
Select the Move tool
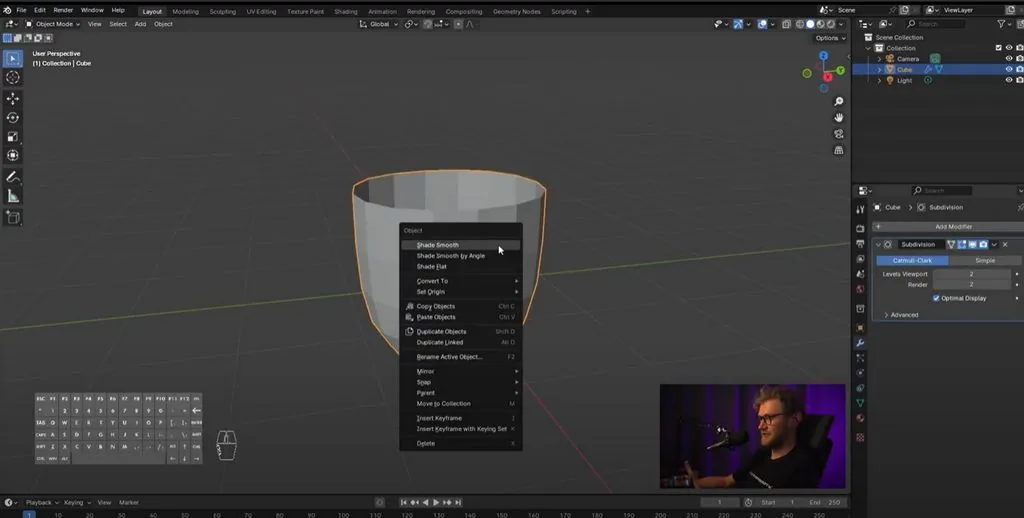click(12, 99)
